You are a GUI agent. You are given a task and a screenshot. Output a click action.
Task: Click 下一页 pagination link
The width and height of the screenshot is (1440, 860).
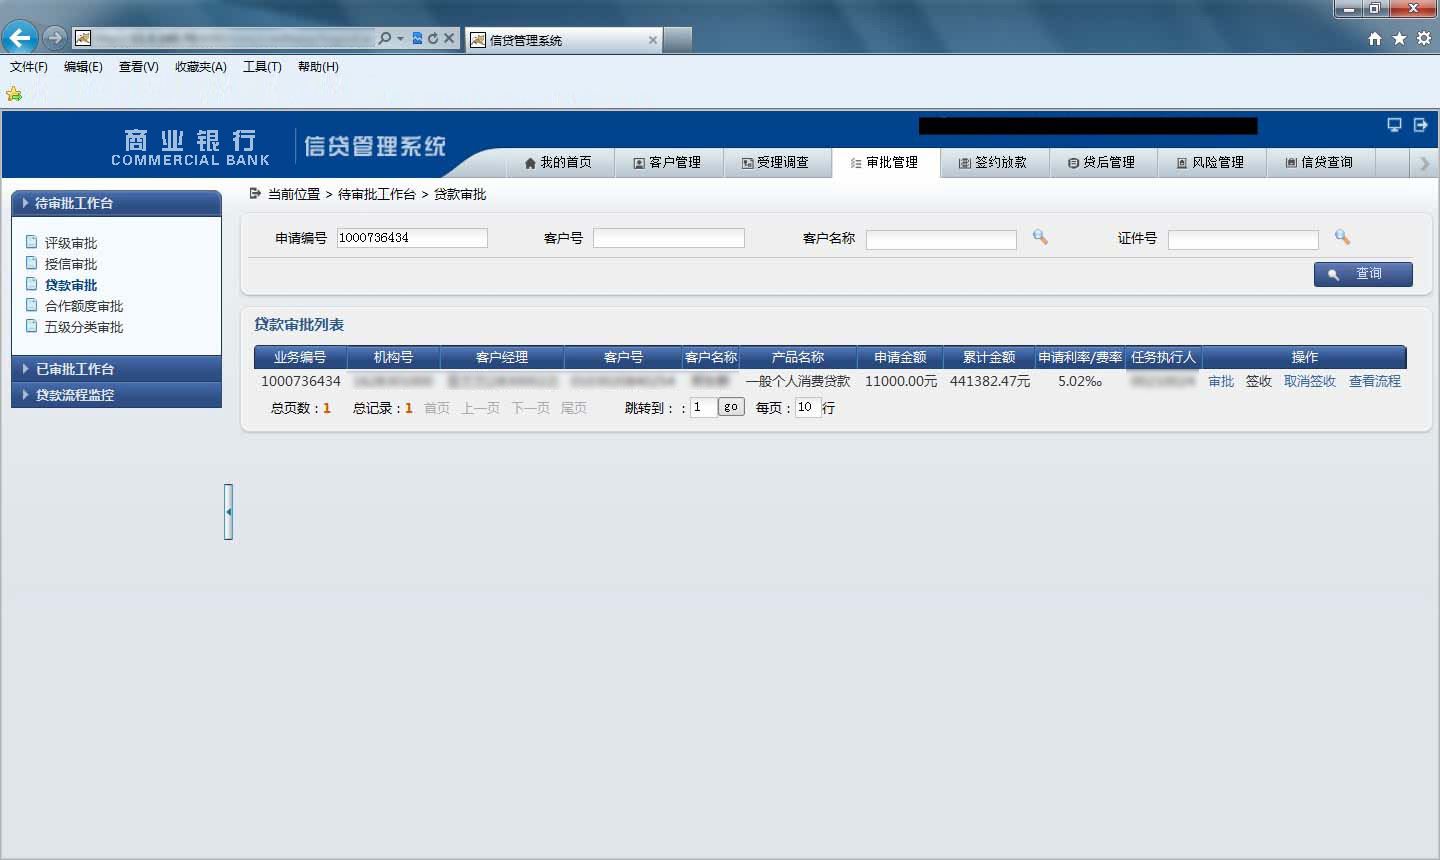coord(531,408)
